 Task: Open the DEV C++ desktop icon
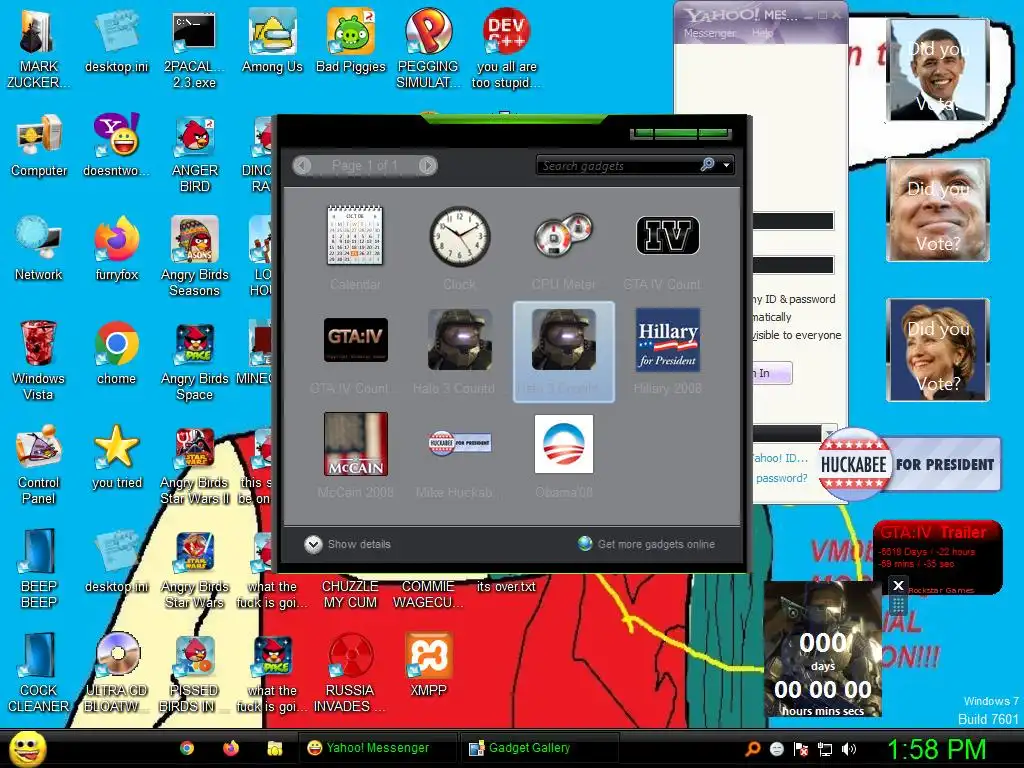pos(506,49)
